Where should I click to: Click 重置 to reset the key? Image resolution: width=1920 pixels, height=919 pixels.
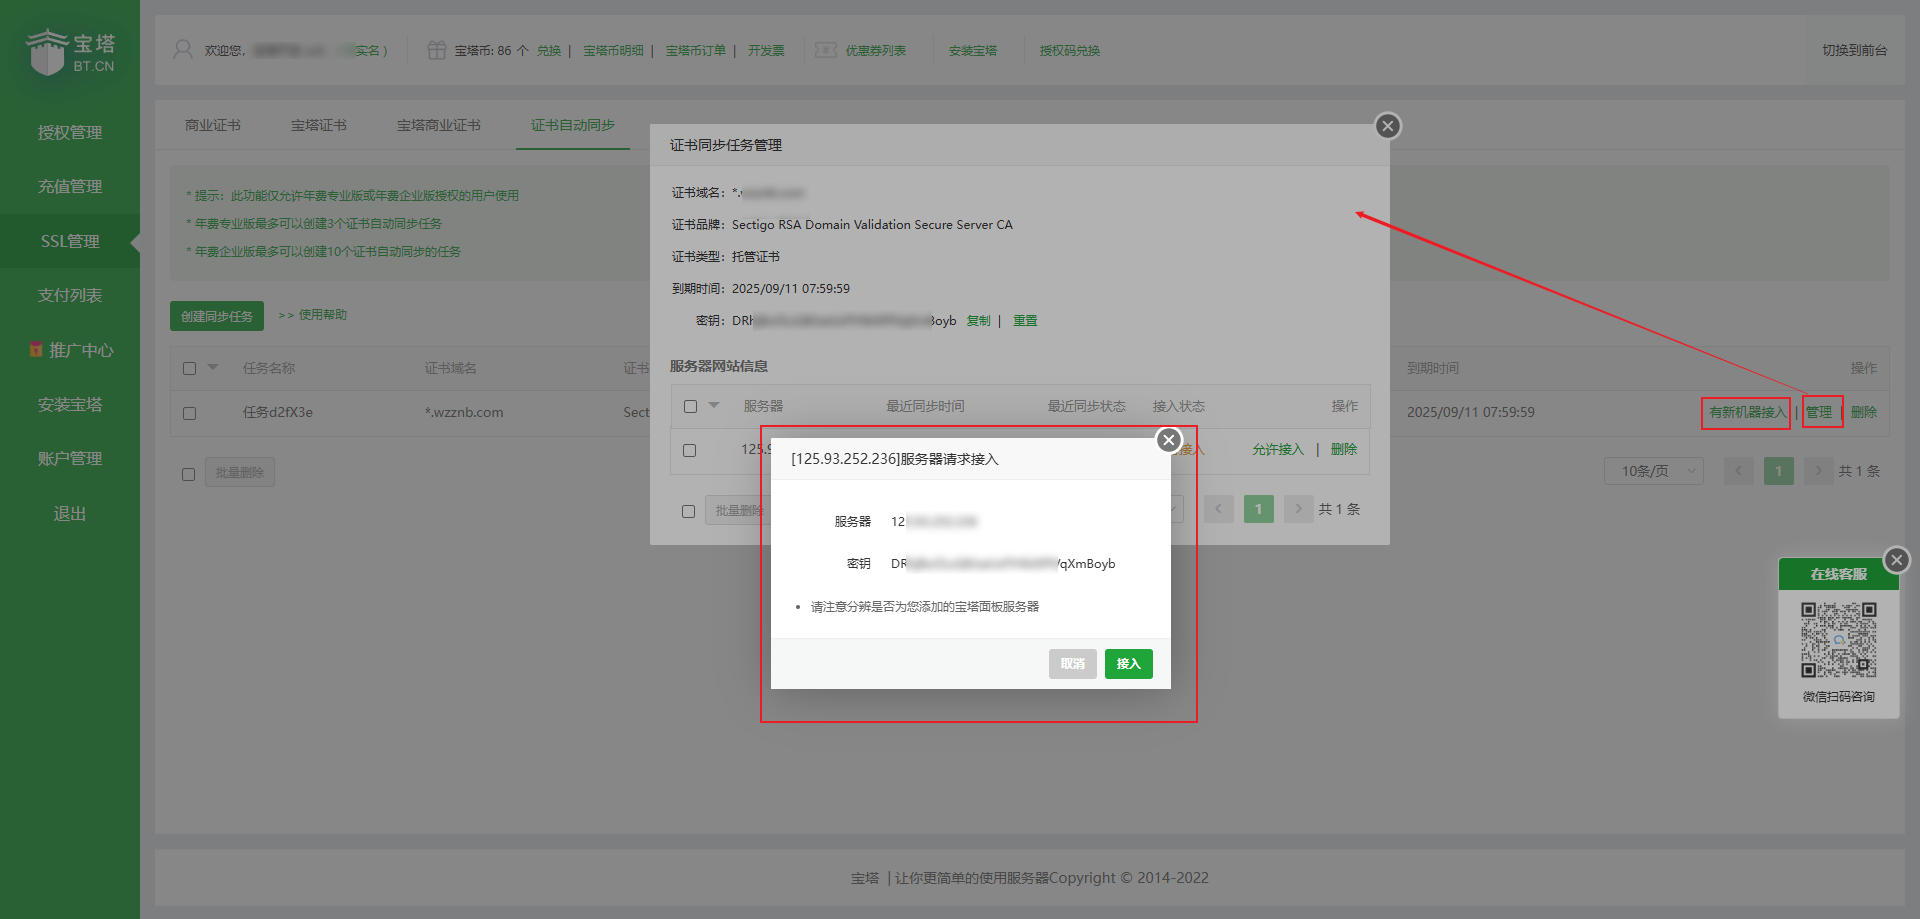coord(1025,321)
